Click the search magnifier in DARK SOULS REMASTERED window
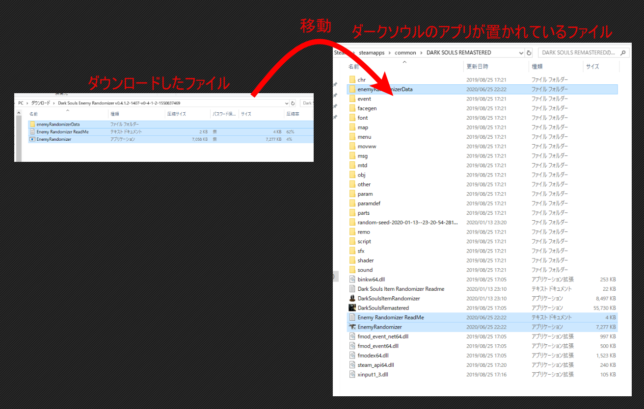Image resolution: width=644 pixels, height=409 pixels. 623,53
